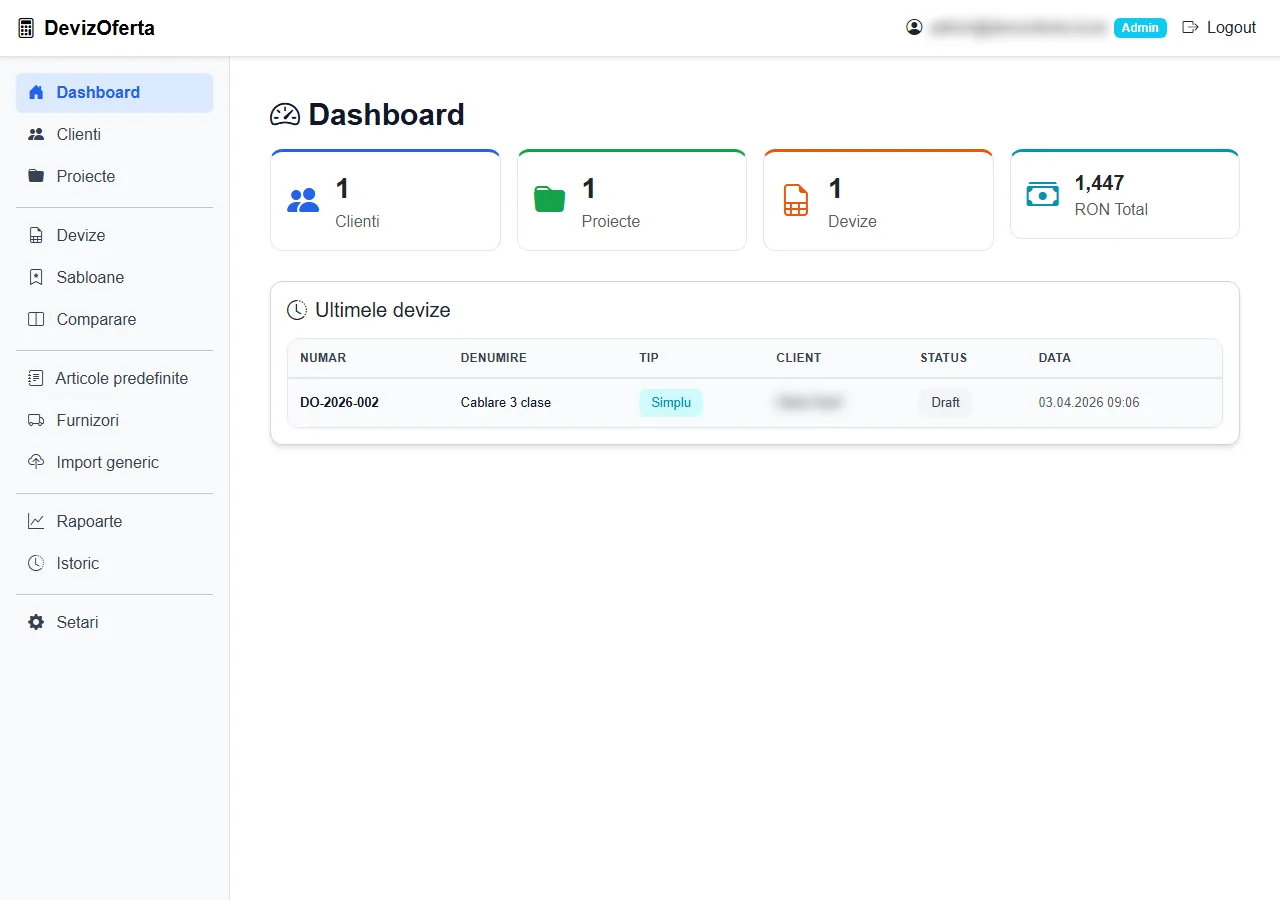Click the speedometer icon beside Dashboard heading
Screen dimensions: 1280x900
[285, 115]
